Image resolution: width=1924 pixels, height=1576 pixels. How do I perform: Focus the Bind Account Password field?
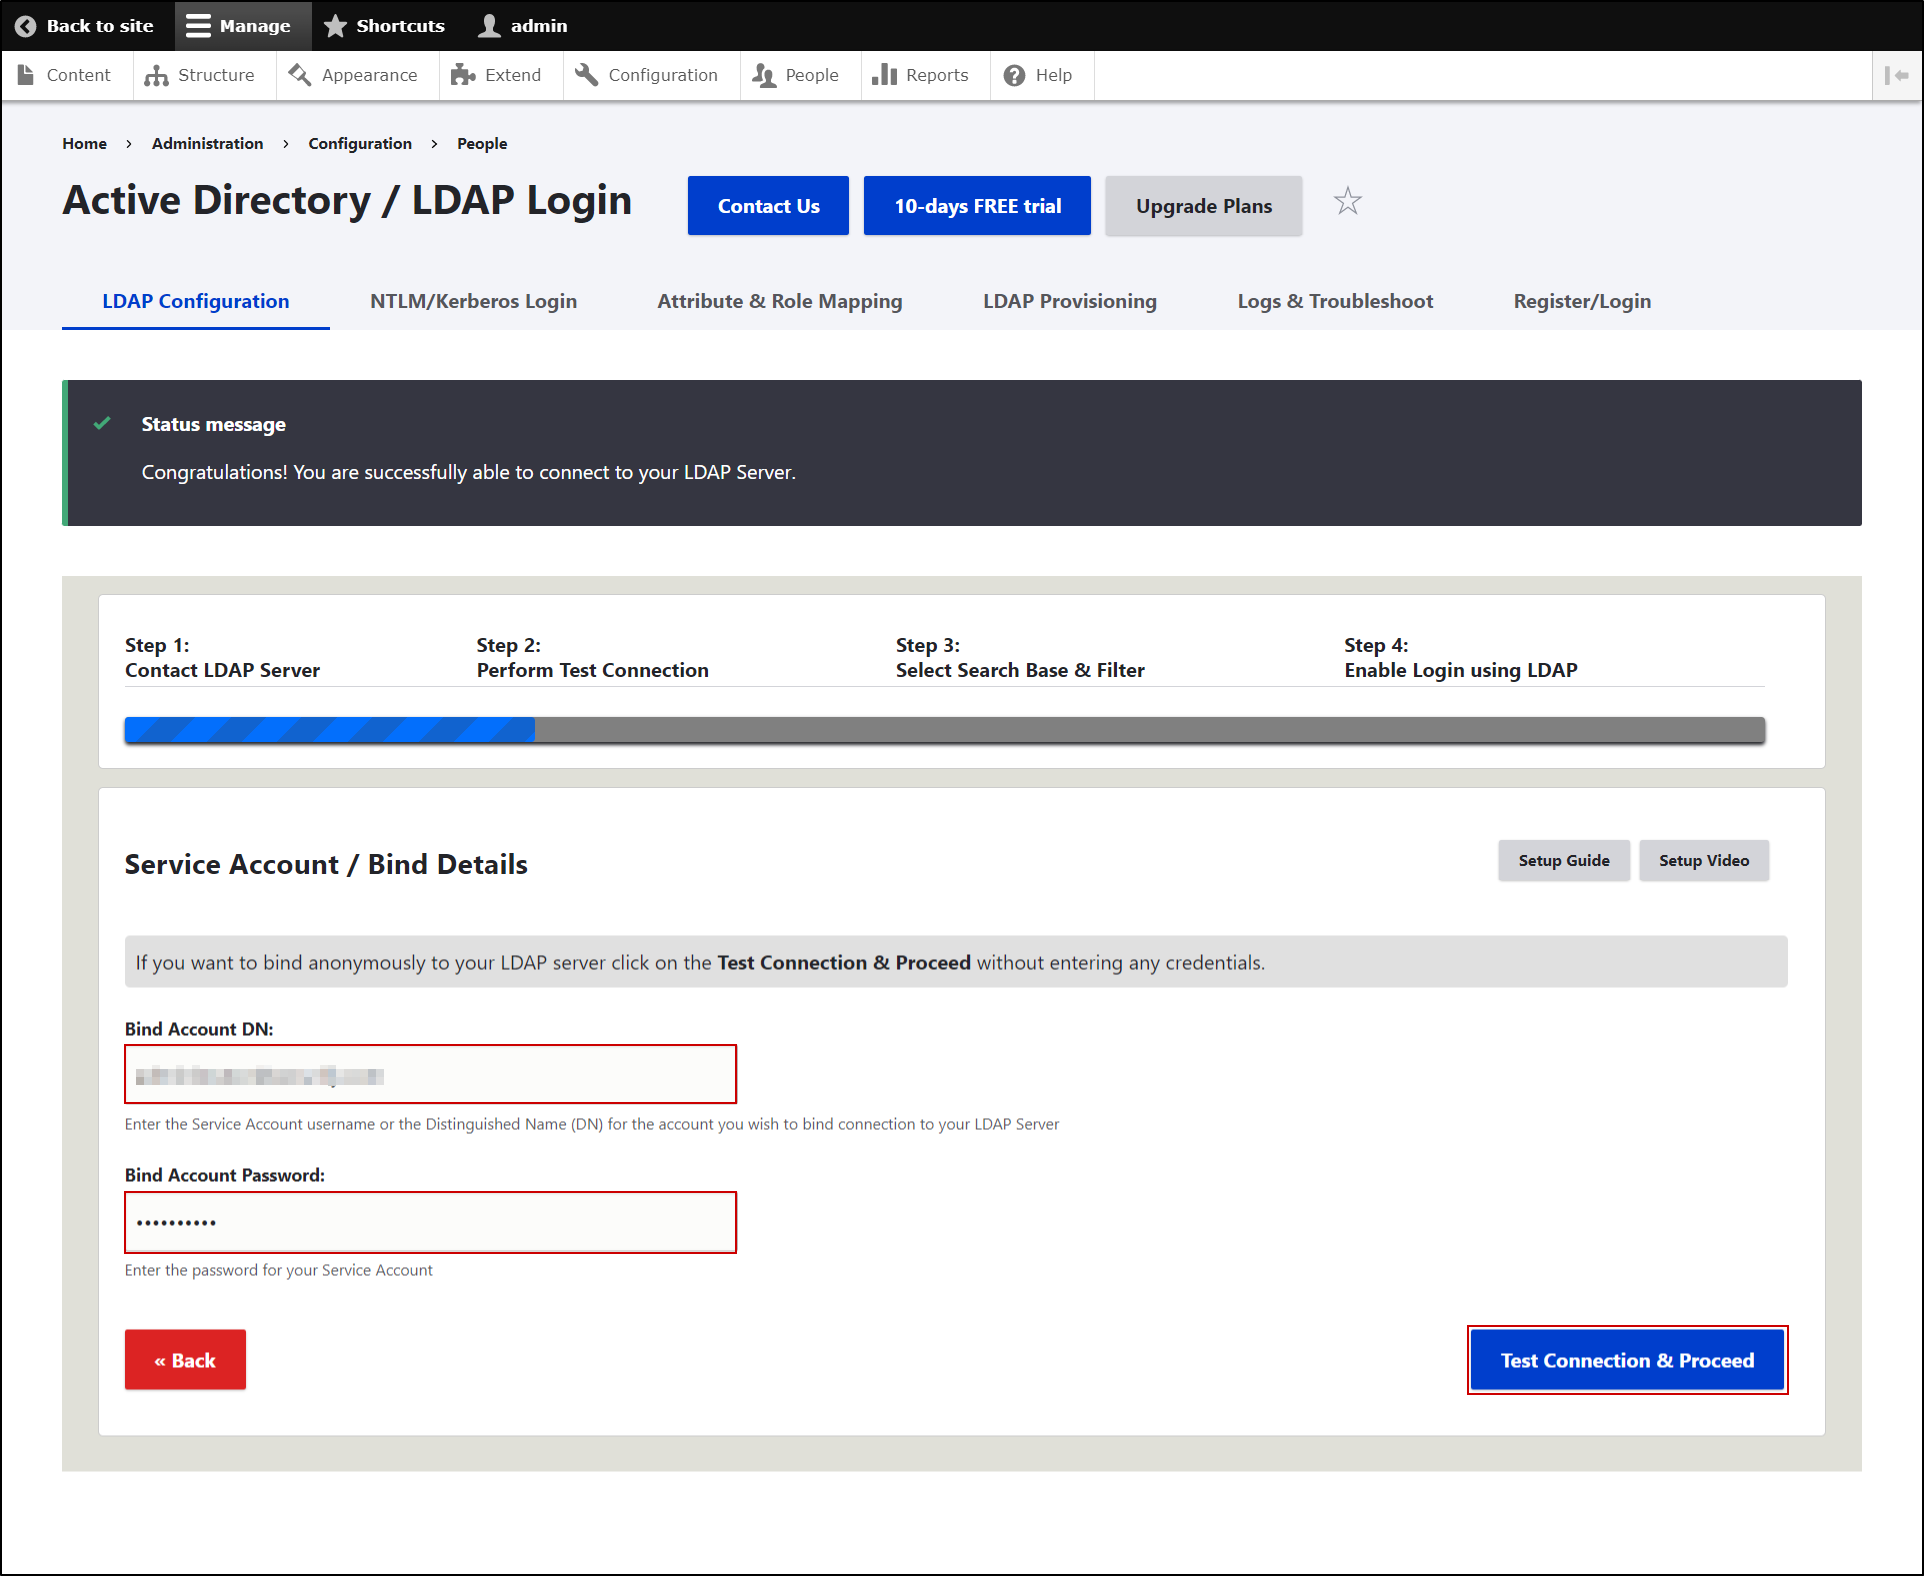pos(431,1222)
